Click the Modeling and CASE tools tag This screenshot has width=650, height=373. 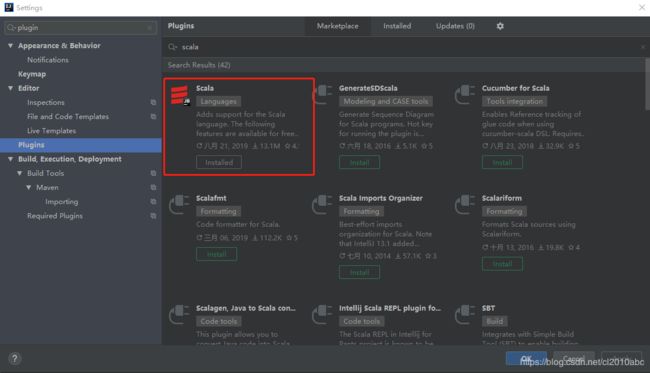click(386, 101)
